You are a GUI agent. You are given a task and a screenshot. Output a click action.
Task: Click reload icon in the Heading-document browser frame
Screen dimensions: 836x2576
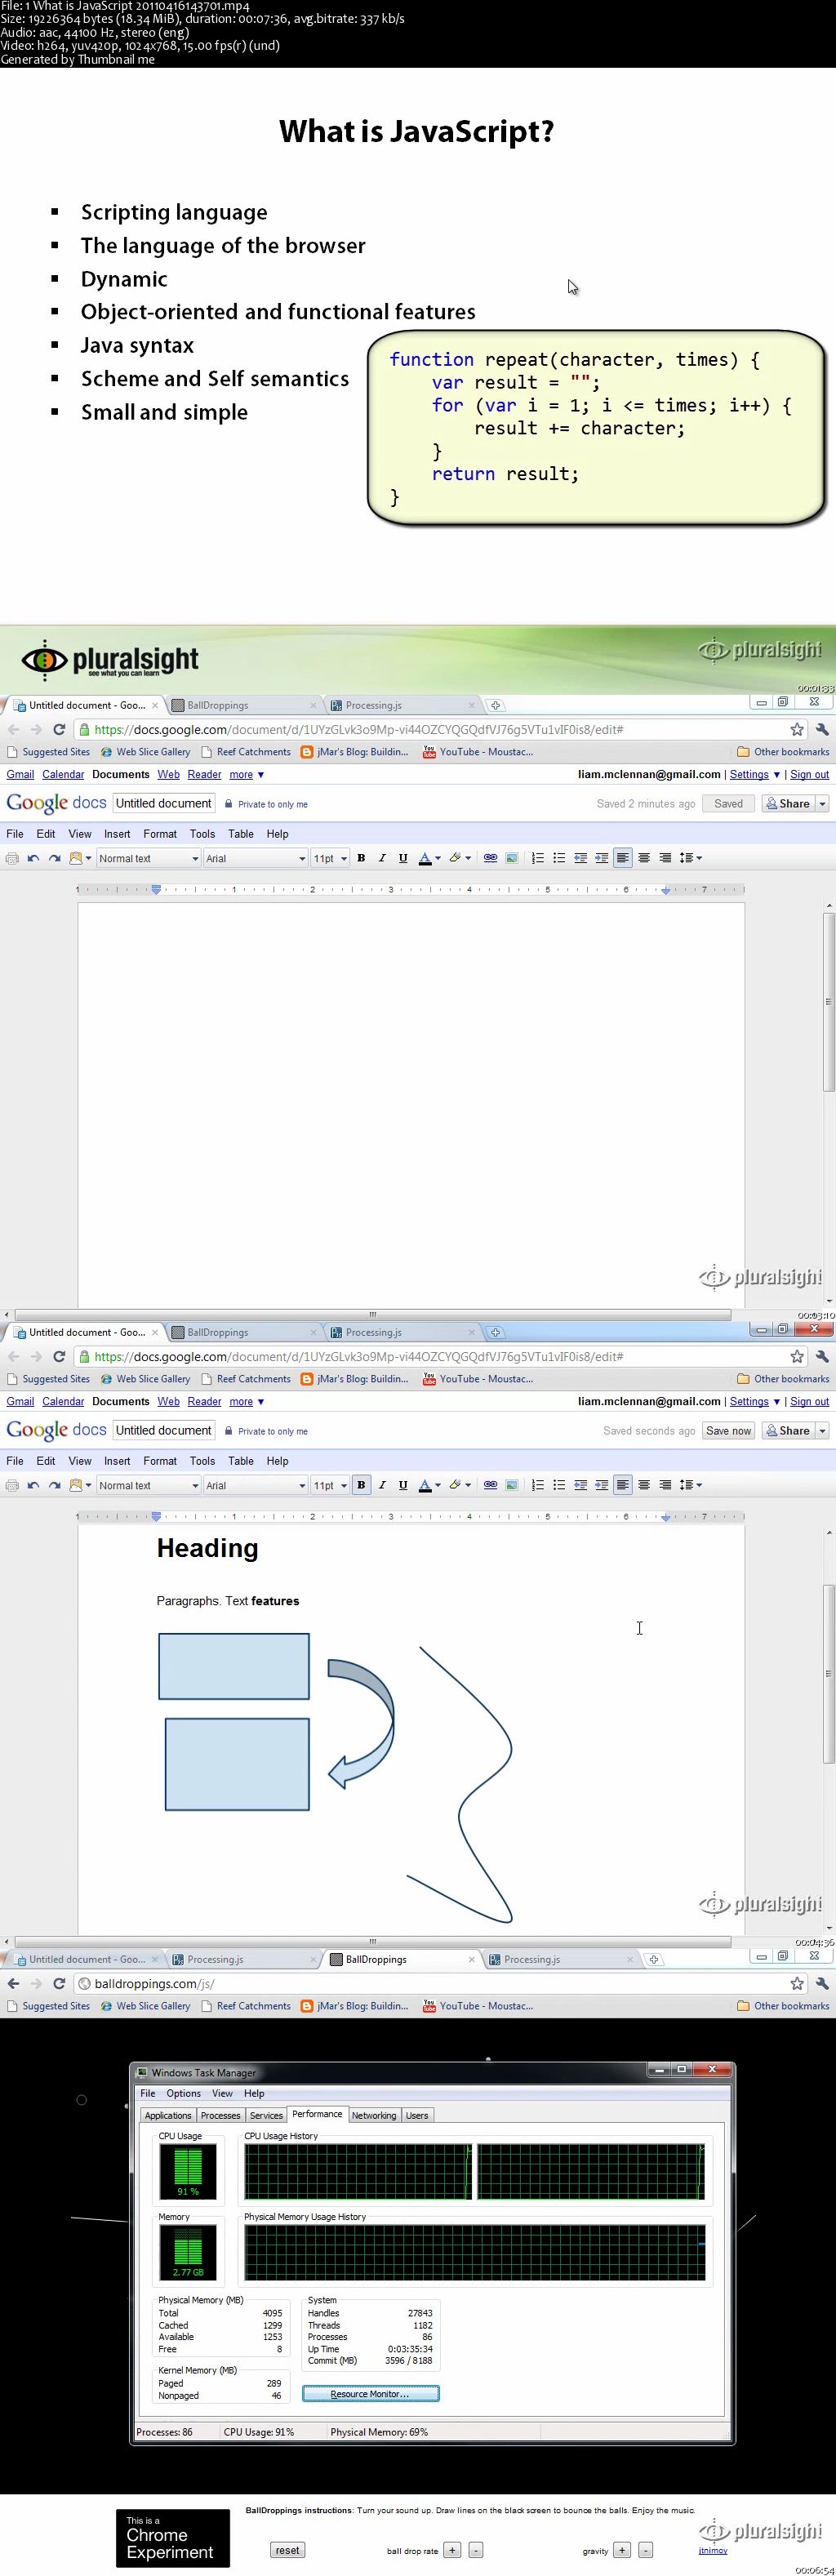59,1357
